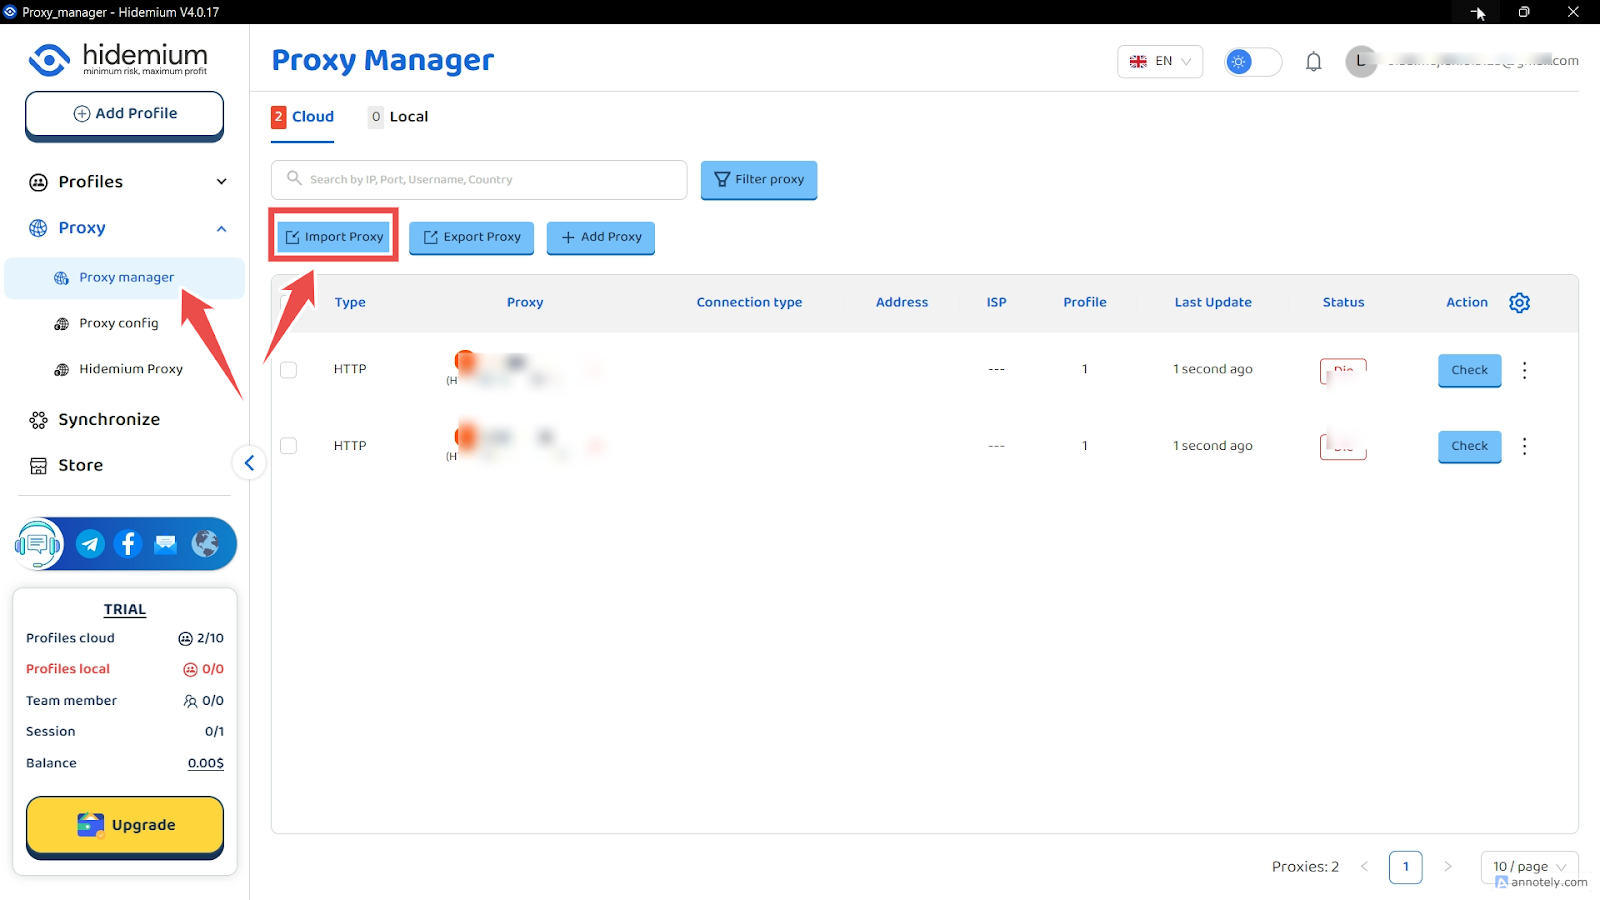Open the website globe icon
The width and height of the screenshot is (1600, 900).
click(x=205, y=544)
